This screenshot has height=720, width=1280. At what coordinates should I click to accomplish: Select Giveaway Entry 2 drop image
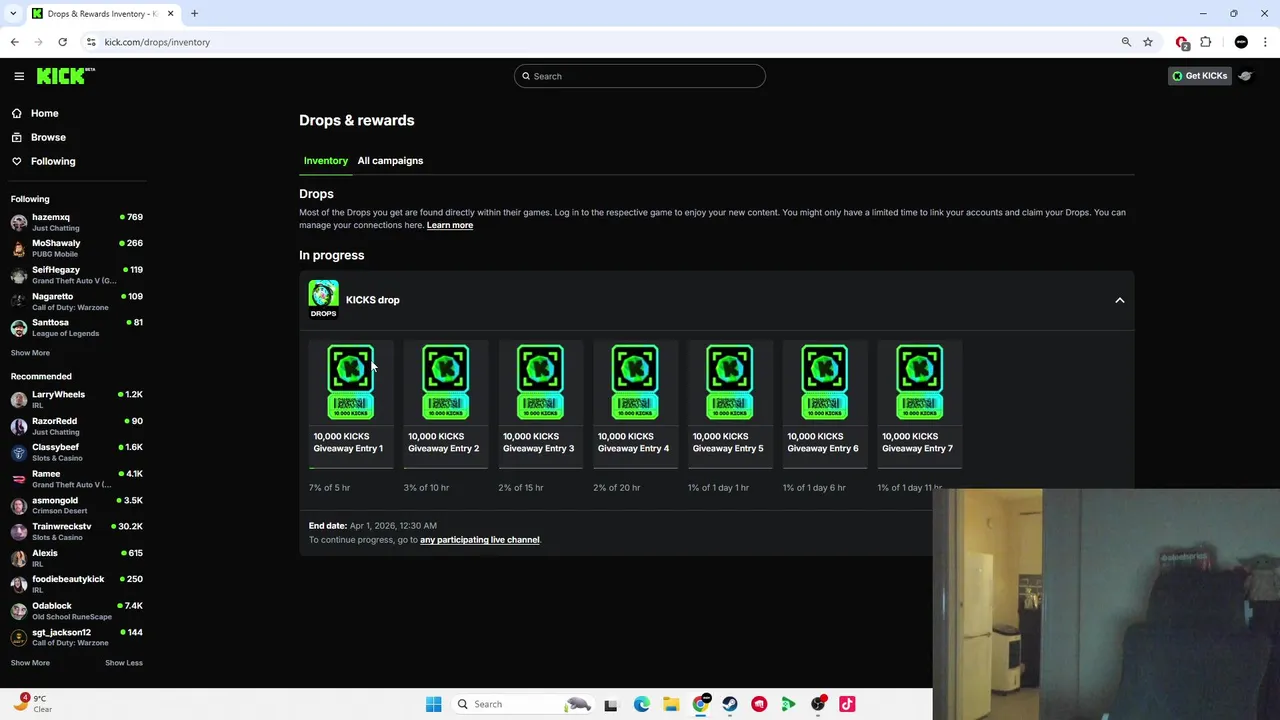(445, 382)
